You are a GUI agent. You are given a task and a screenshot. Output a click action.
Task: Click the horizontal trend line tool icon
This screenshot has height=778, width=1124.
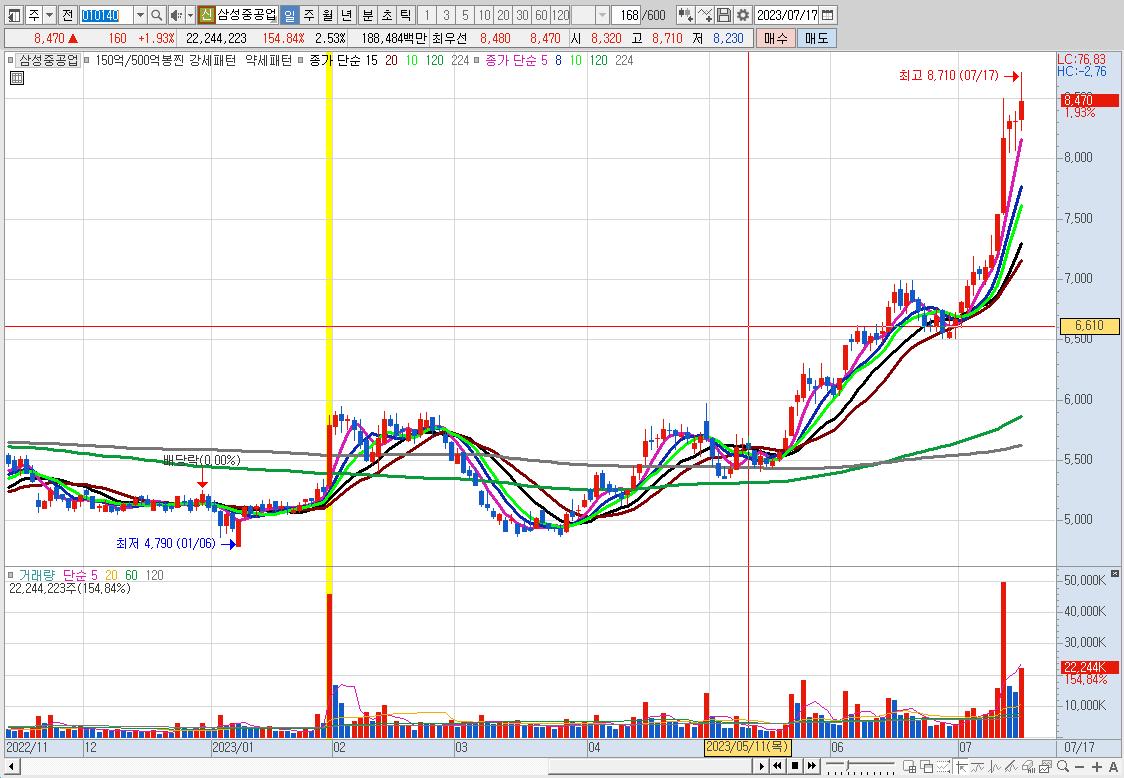(x=978, y=767)
